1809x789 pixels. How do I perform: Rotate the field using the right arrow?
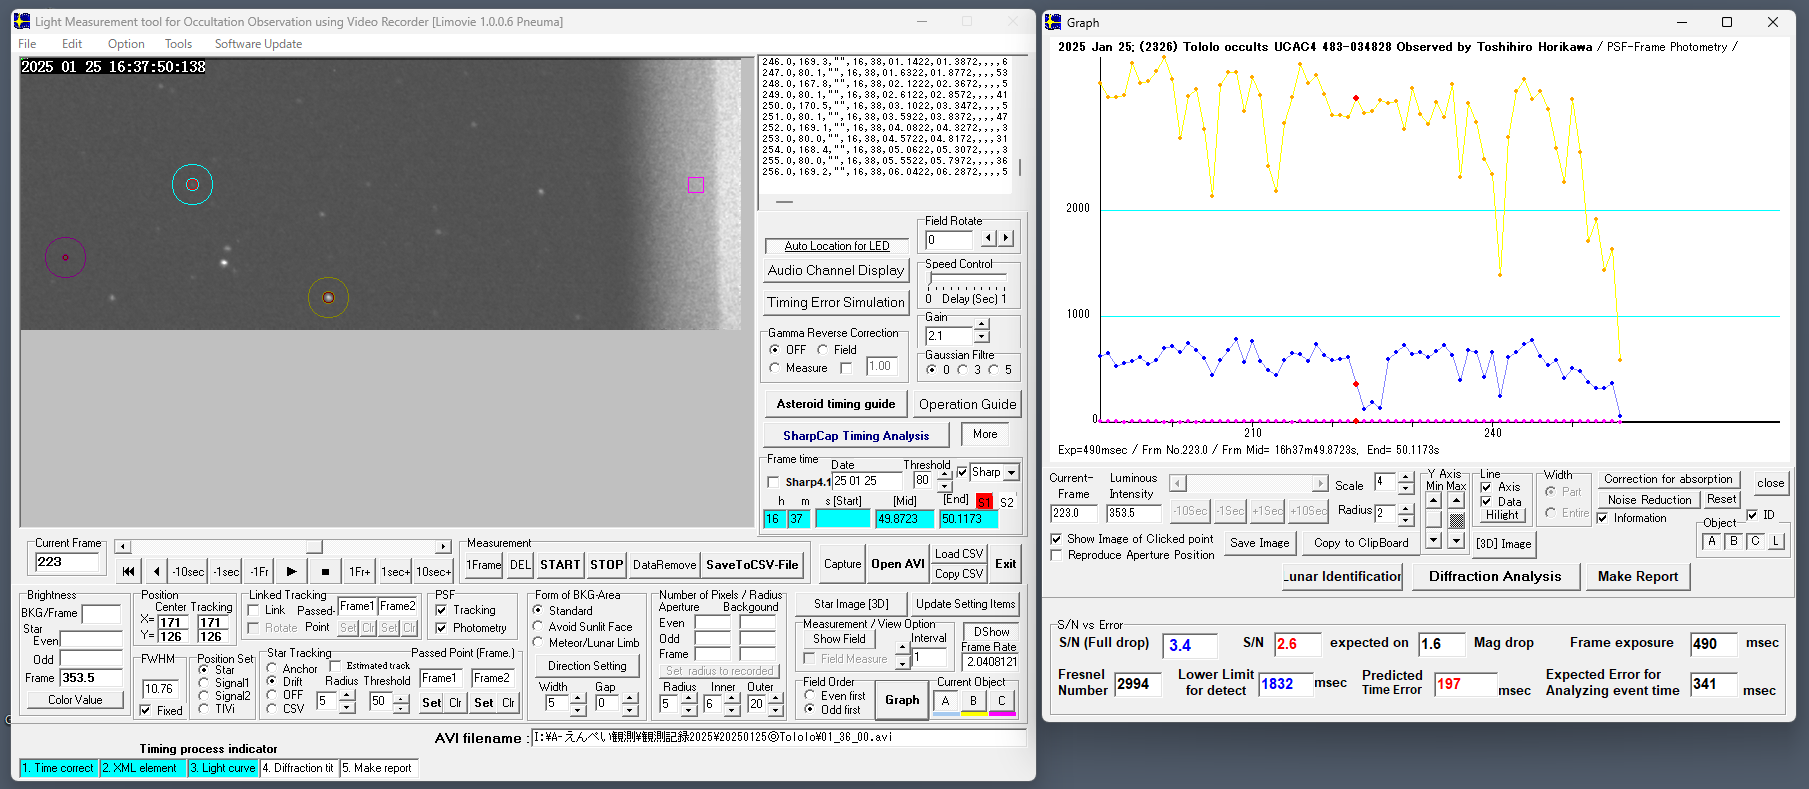click(1006, 239)
